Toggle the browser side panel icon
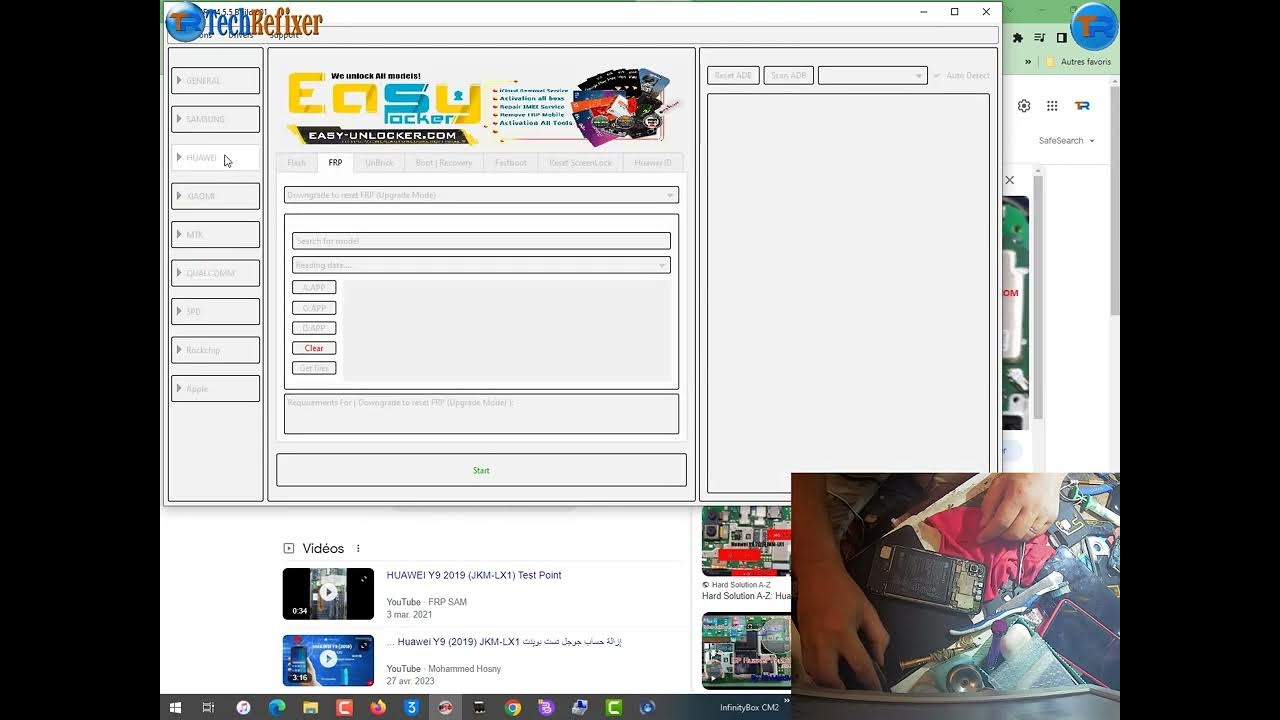1280x720 pixels. 1062,37
